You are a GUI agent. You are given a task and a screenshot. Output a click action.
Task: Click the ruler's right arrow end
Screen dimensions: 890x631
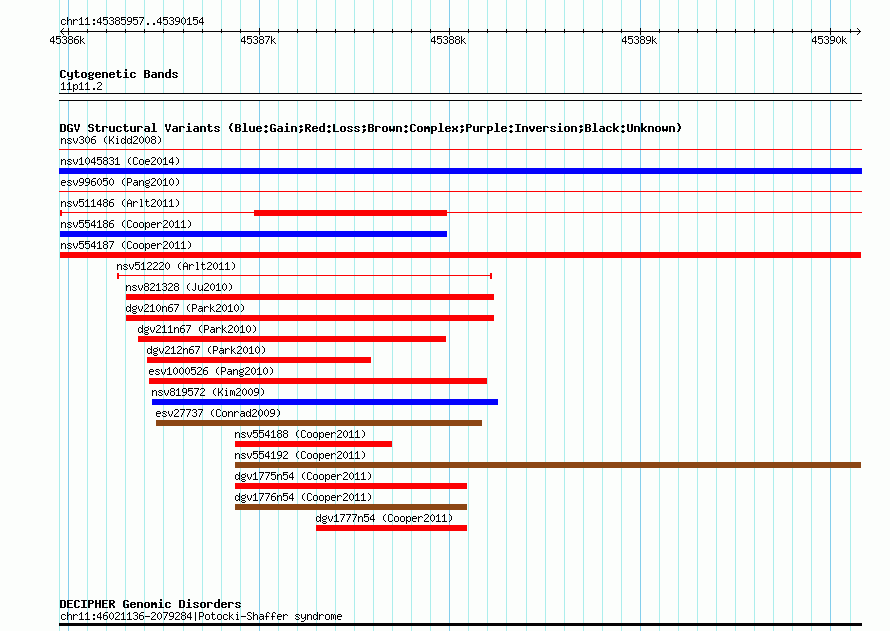tap(859, 31)
